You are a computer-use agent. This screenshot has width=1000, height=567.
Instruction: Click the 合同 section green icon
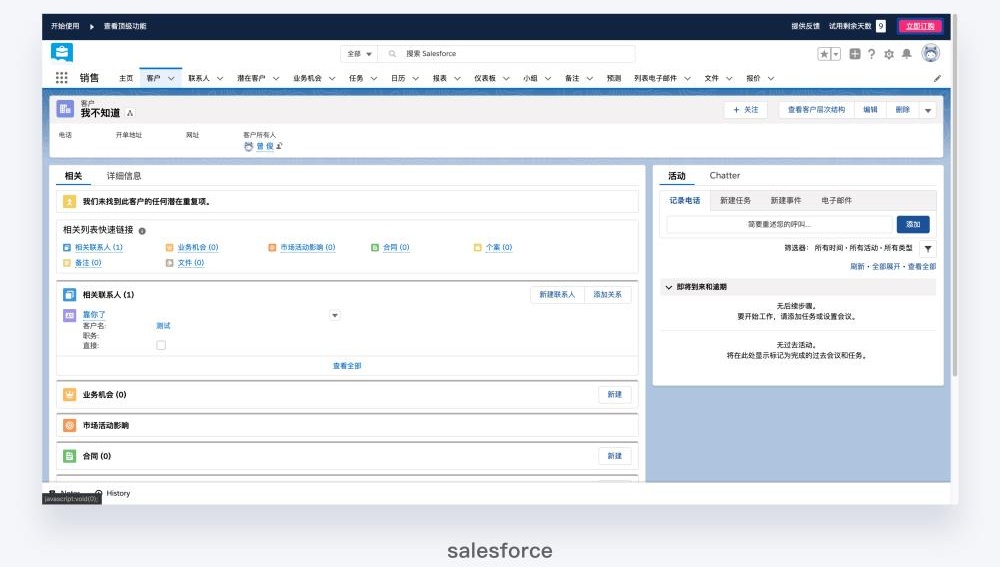coord(70,456)
